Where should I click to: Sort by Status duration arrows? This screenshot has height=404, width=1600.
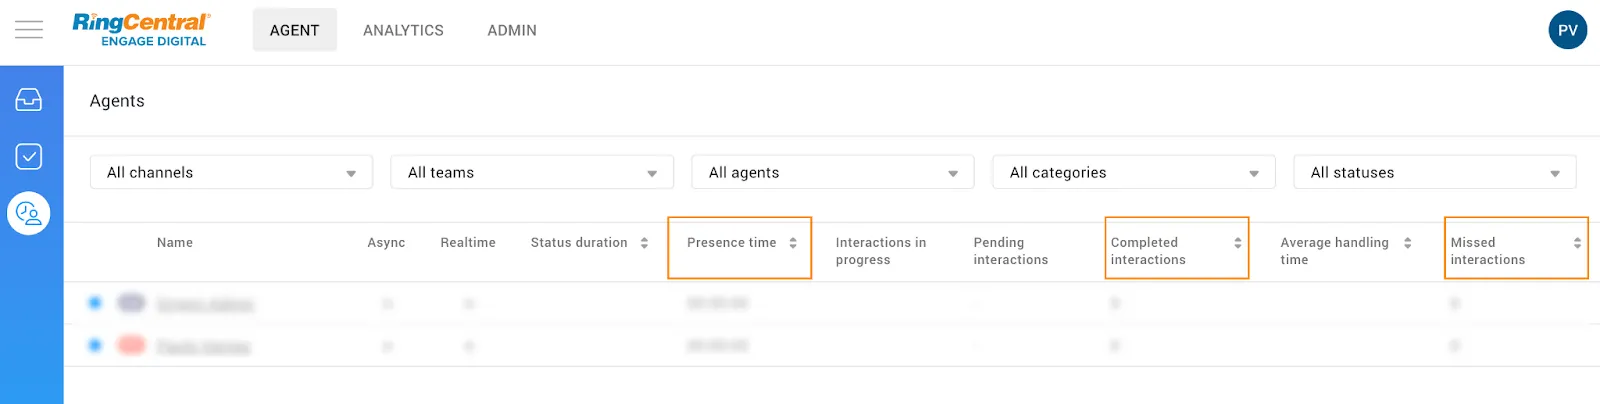click(x=644, y=243)
